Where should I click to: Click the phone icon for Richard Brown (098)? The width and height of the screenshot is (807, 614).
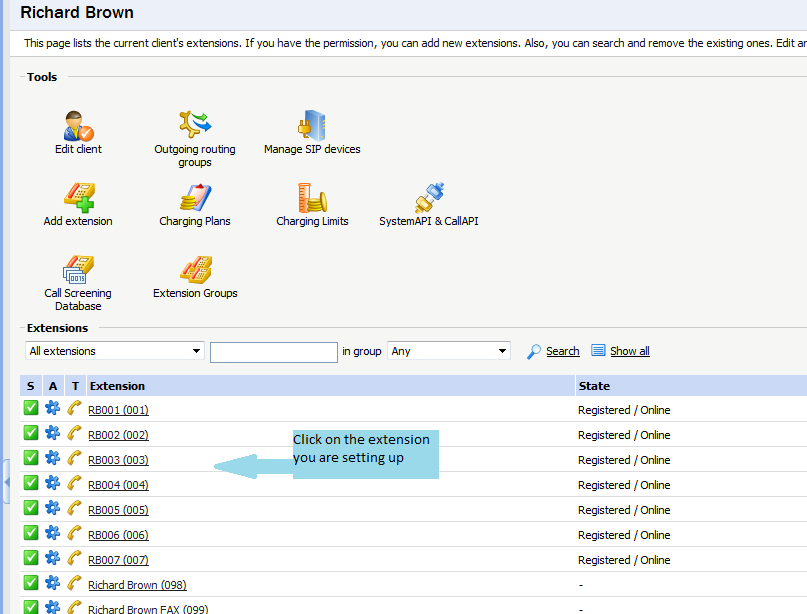point(75,583)
